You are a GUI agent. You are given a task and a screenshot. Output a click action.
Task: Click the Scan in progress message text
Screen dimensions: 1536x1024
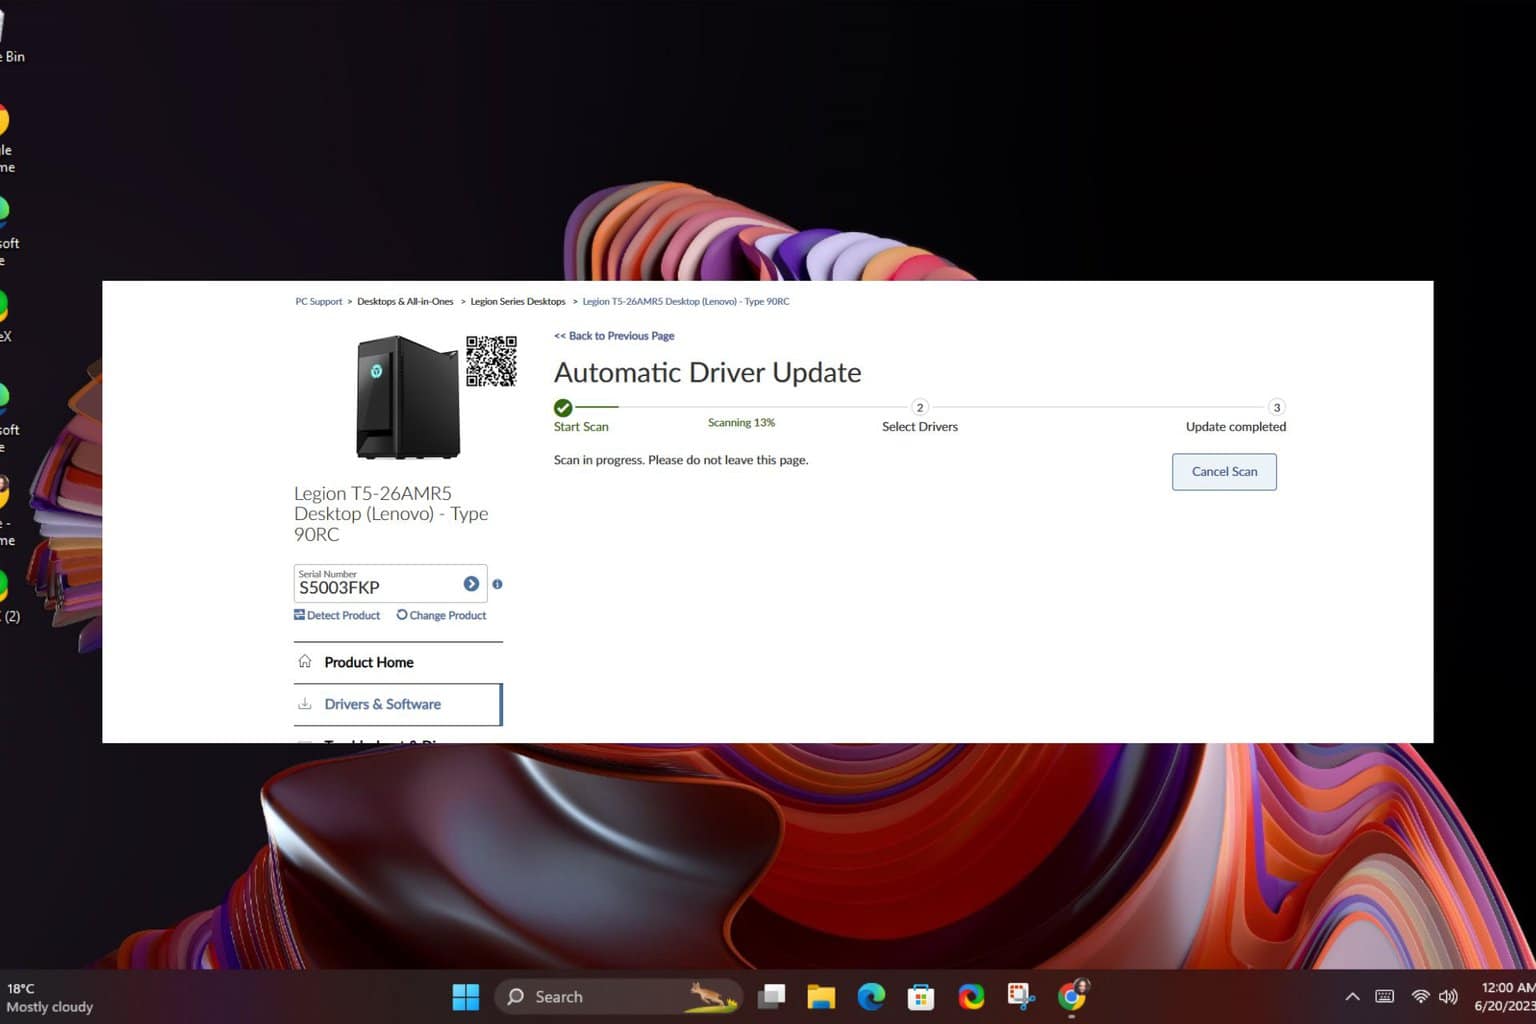click(681, 460)
